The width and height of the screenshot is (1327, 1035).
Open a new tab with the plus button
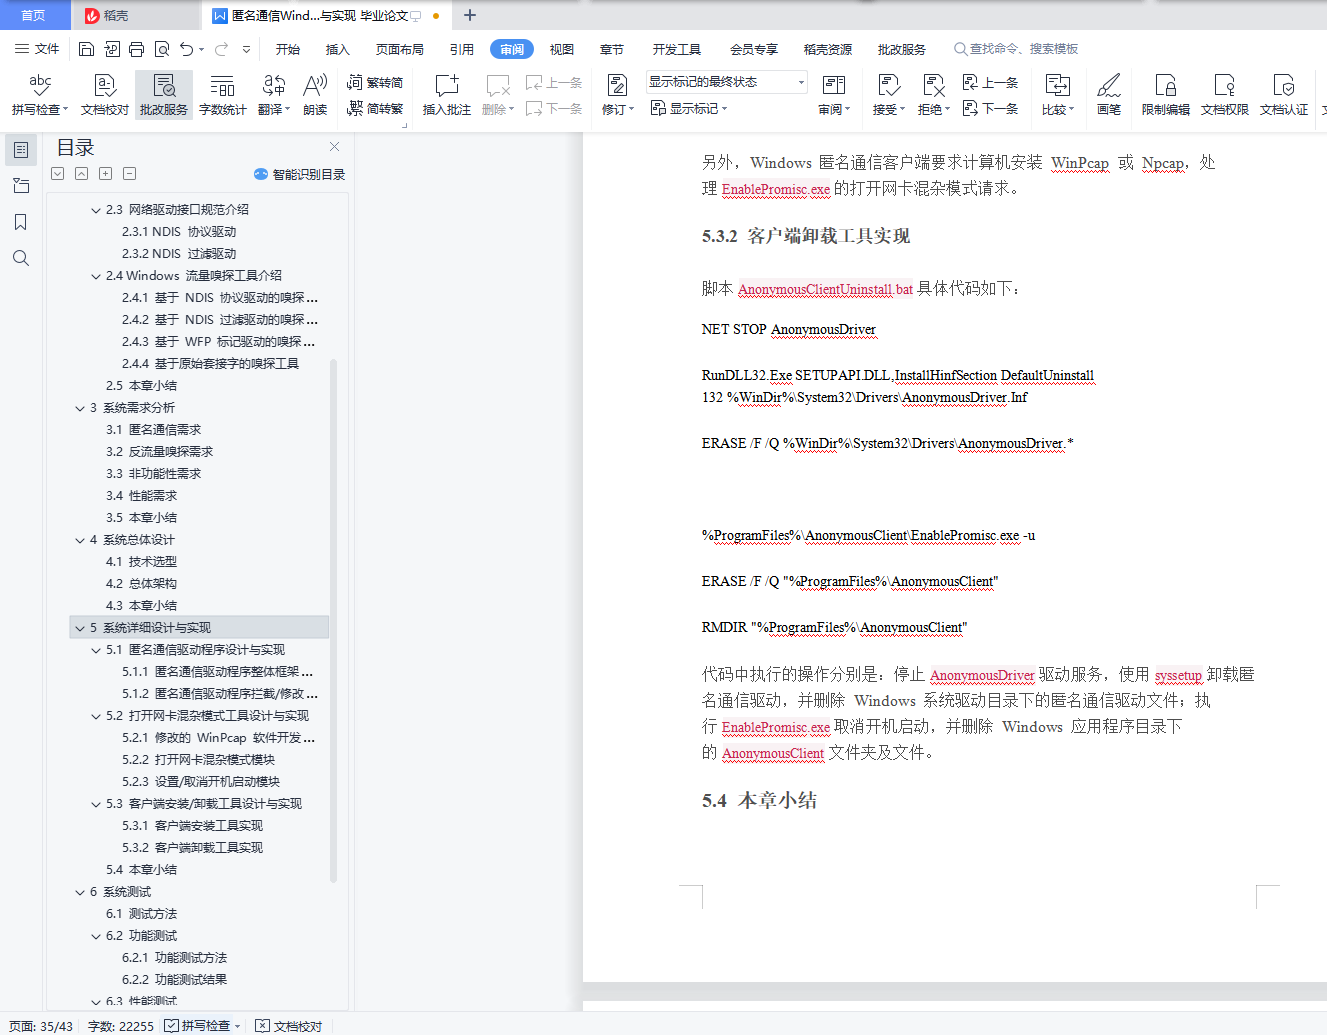point(470,15)
